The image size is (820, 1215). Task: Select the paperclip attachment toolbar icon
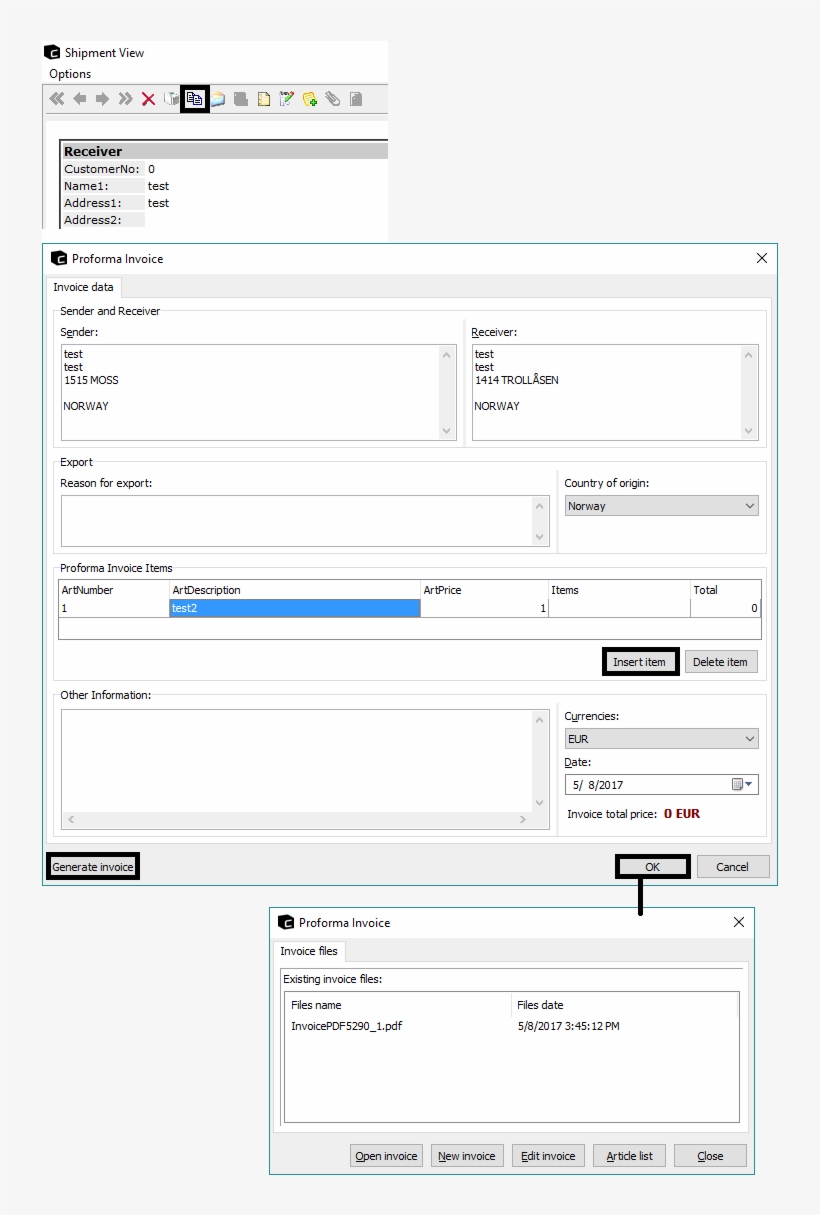pos(333,99)
